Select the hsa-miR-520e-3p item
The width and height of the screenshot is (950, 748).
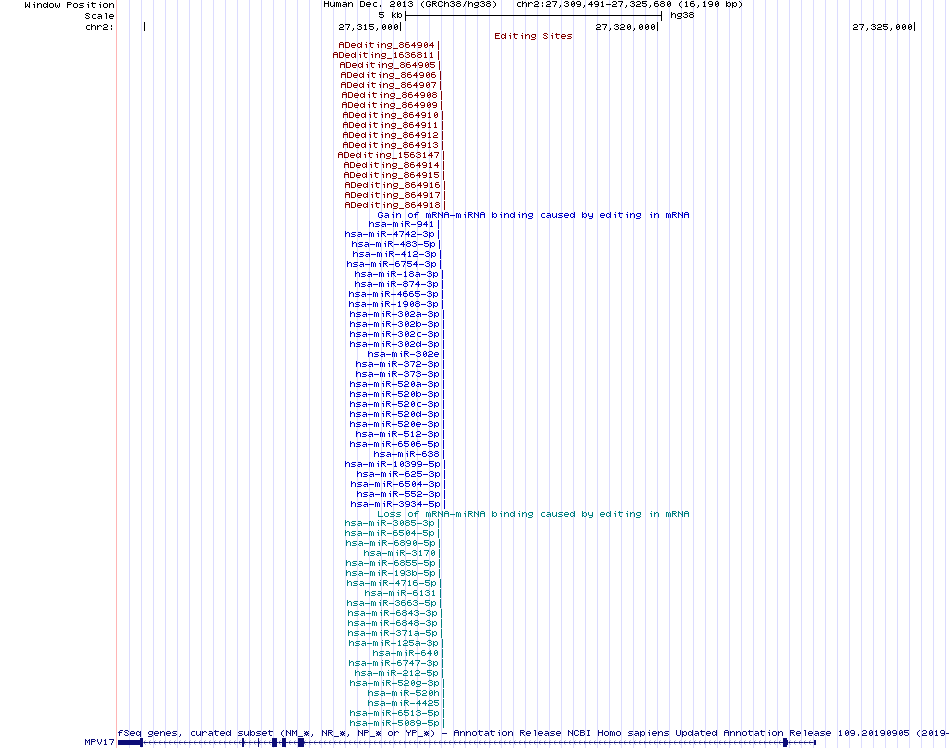(394, 424)
